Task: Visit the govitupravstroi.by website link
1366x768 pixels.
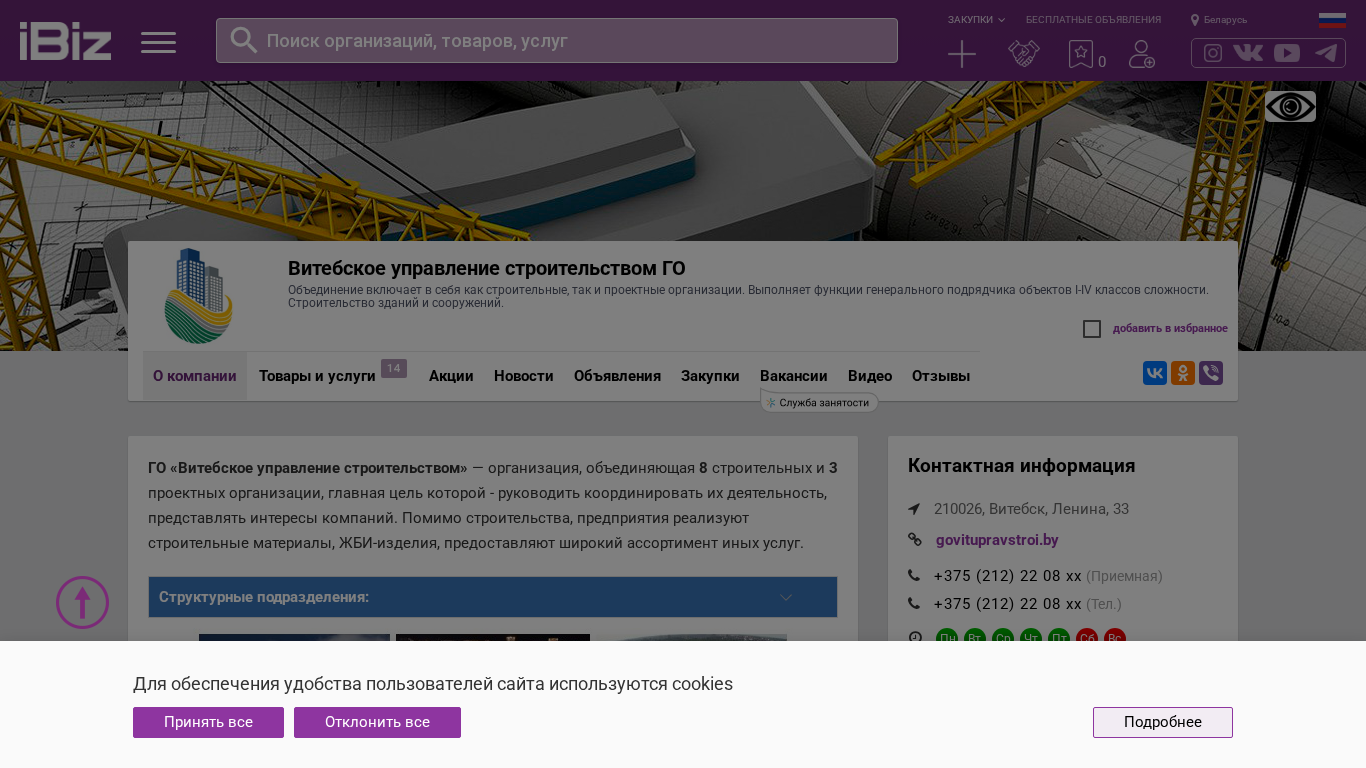Action: 997,540
